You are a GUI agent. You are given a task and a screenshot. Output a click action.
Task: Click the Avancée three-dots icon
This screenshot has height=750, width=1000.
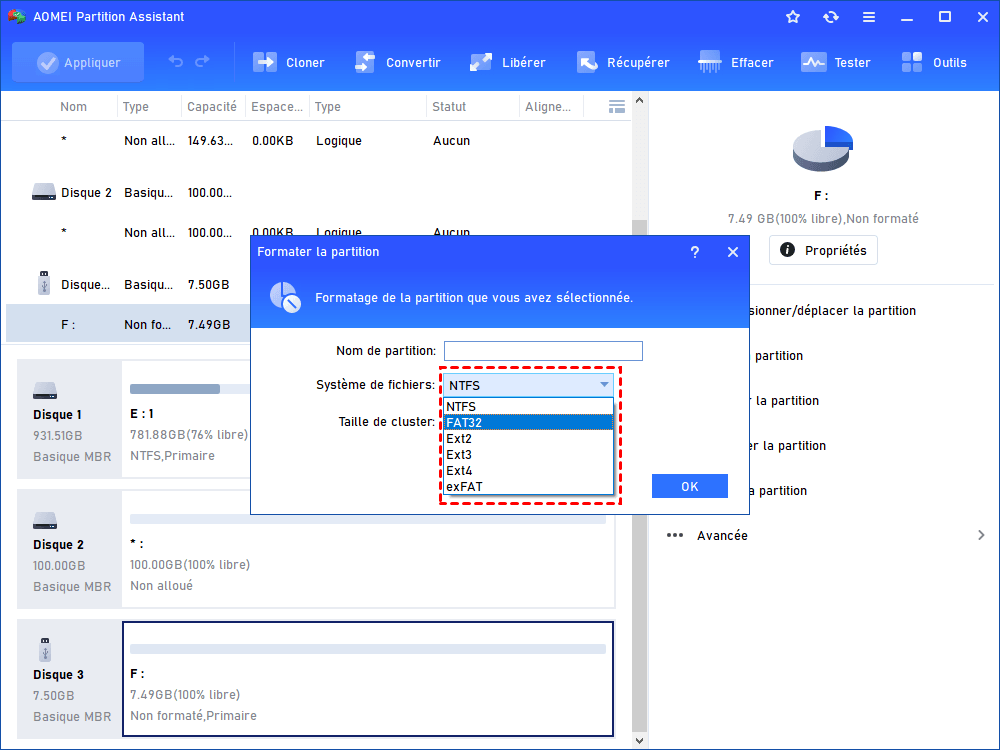[x=675, y=535]
